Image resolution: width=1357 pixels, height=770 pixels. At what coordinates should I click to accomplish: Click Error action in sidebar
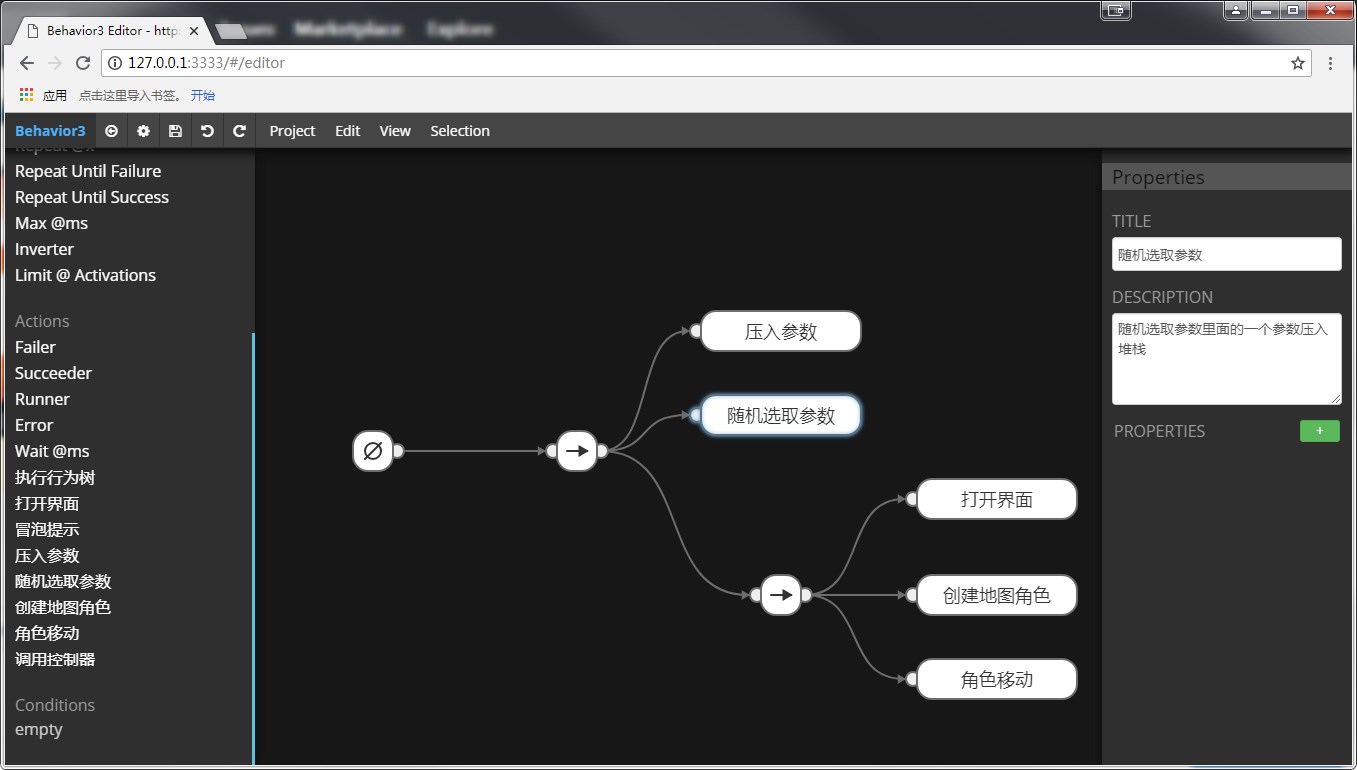coord(34,425)
